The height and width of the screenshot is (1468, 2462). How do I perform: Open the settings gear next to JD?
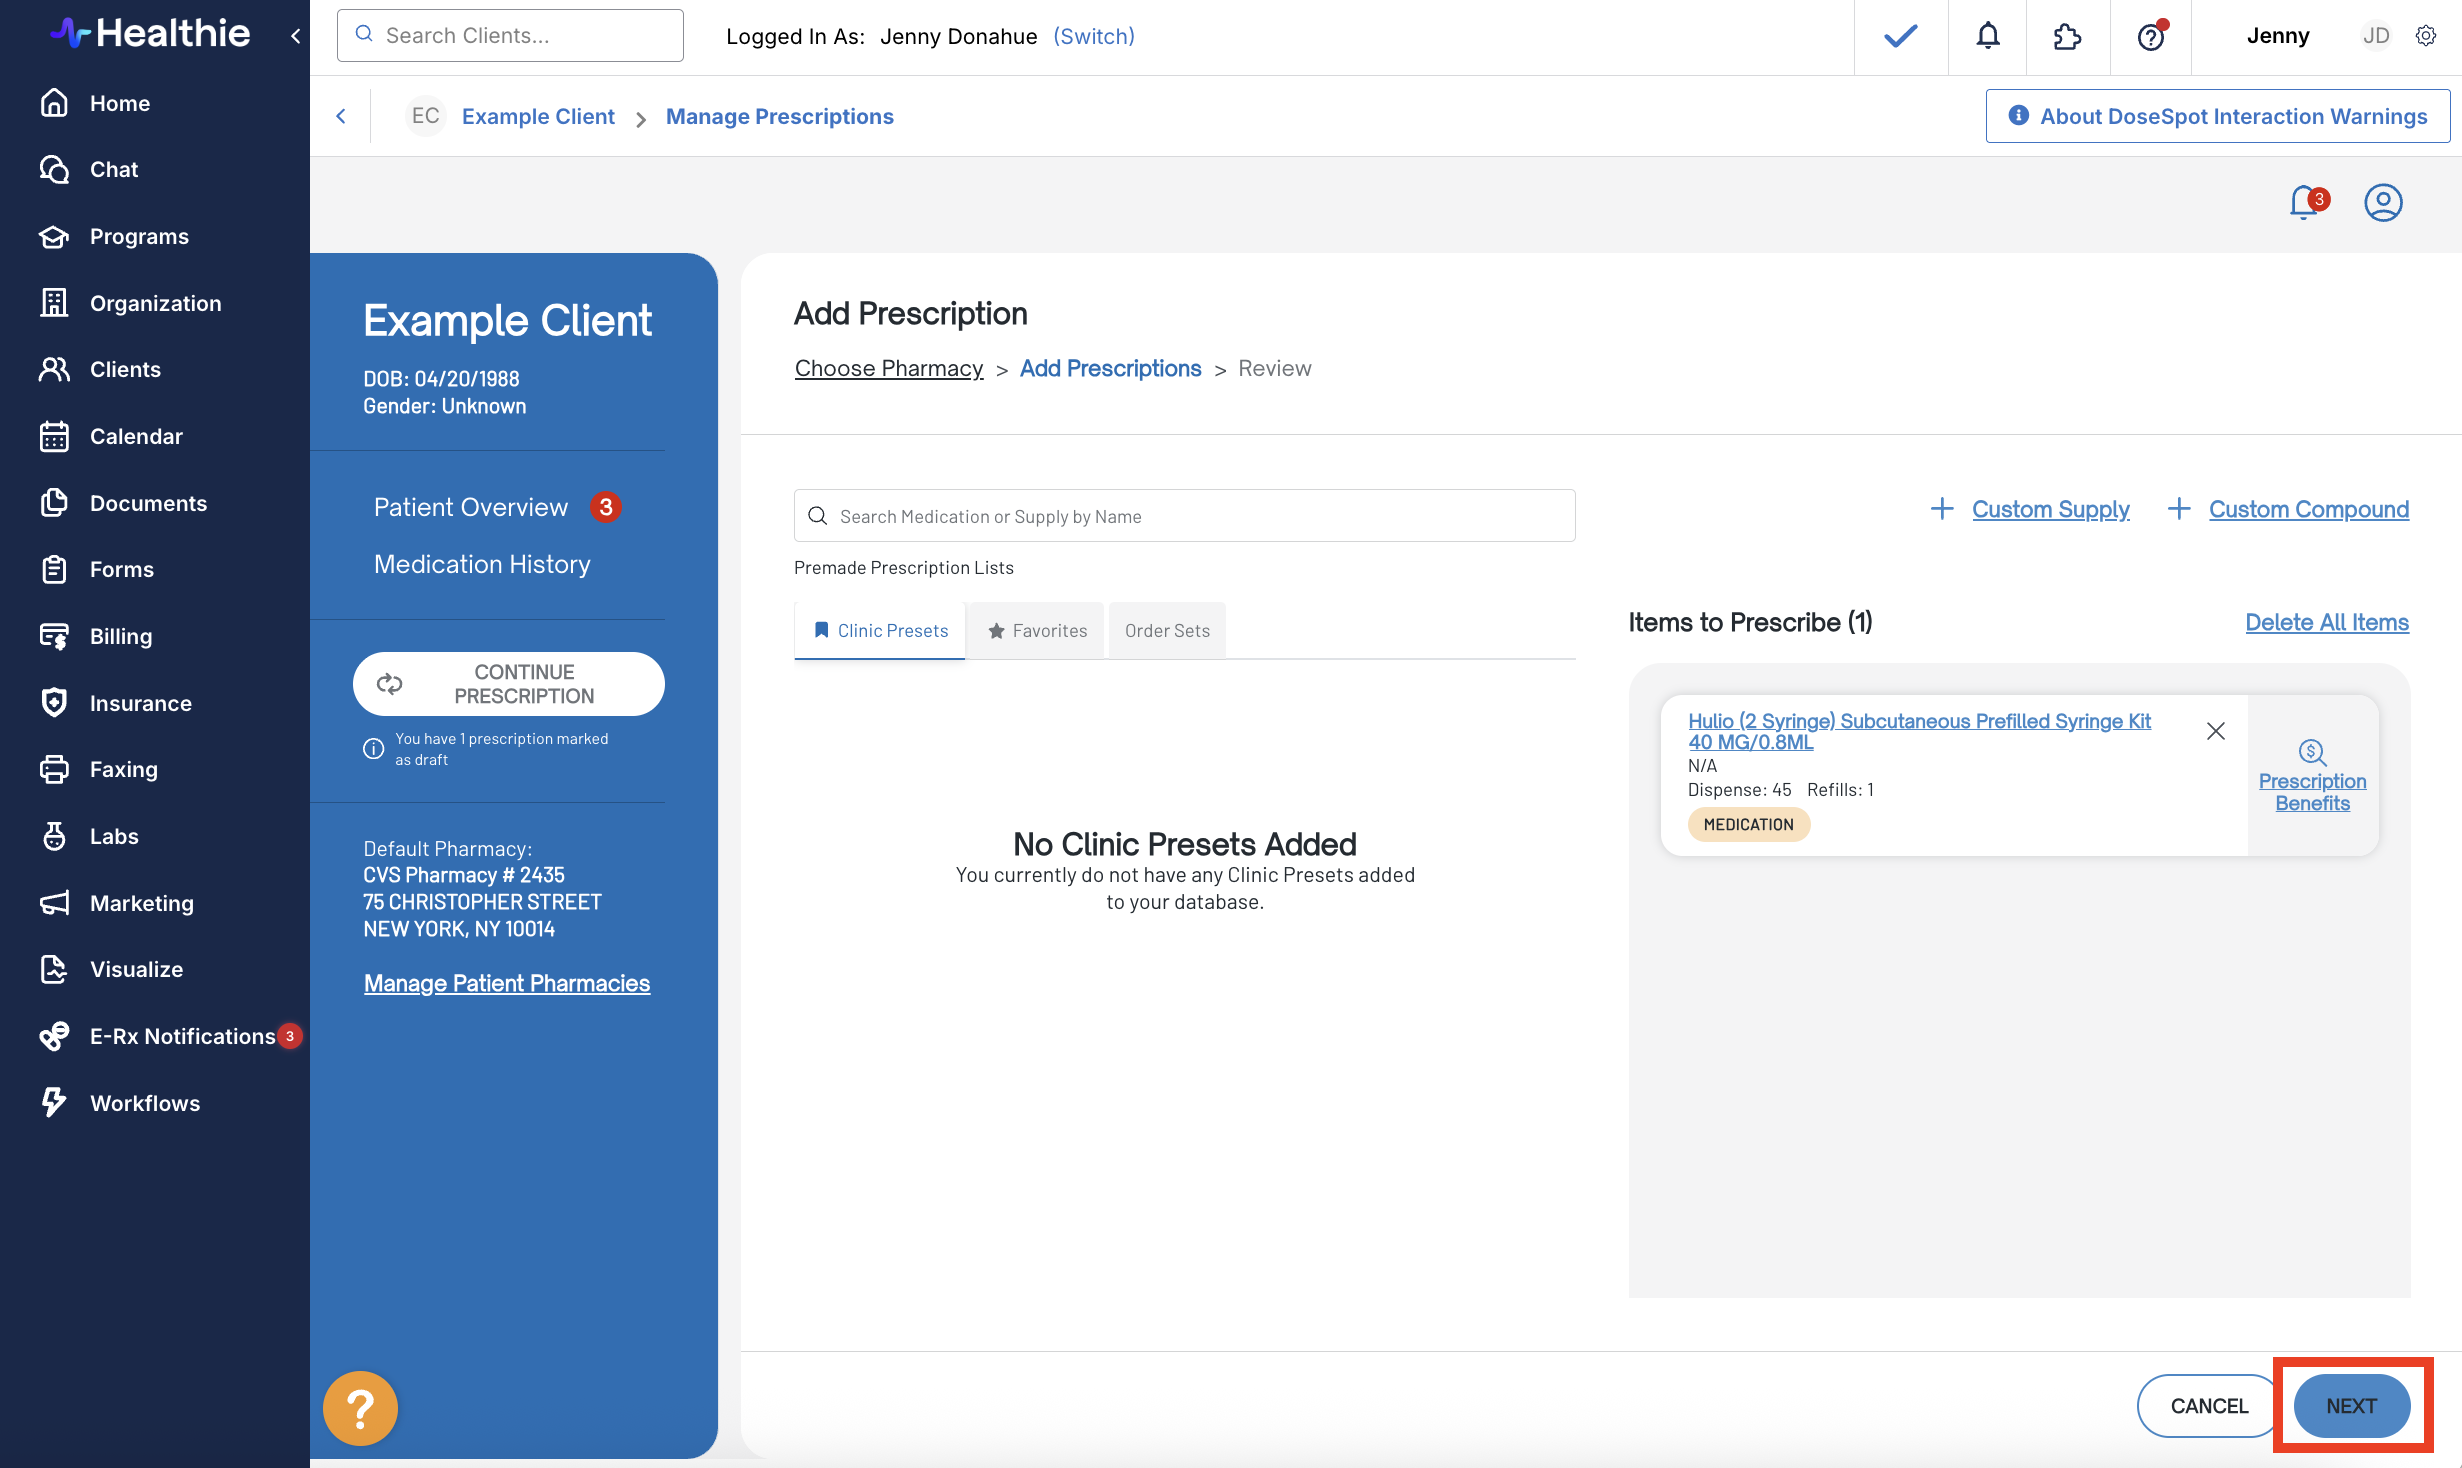click(x=2426, y=36)
